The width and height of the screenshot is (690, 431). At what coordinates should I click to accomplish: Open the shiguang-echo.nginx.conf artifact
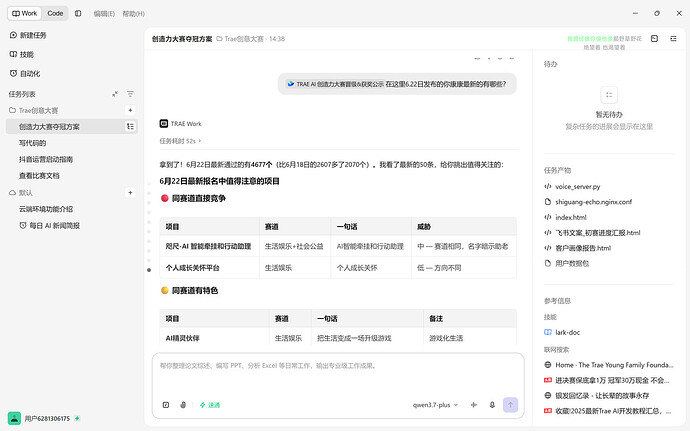point(593,202)
